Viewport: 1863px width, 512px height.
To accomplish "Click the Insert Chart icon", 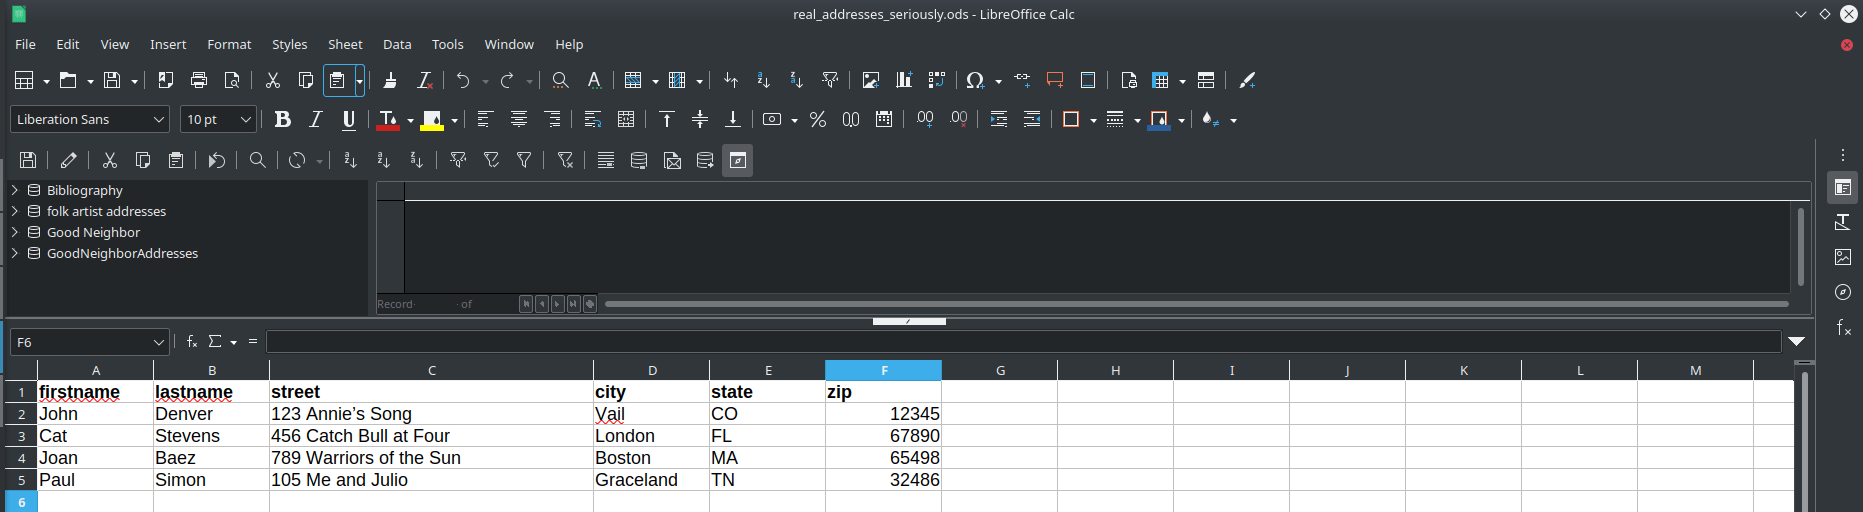I will (x=904, y=80).
